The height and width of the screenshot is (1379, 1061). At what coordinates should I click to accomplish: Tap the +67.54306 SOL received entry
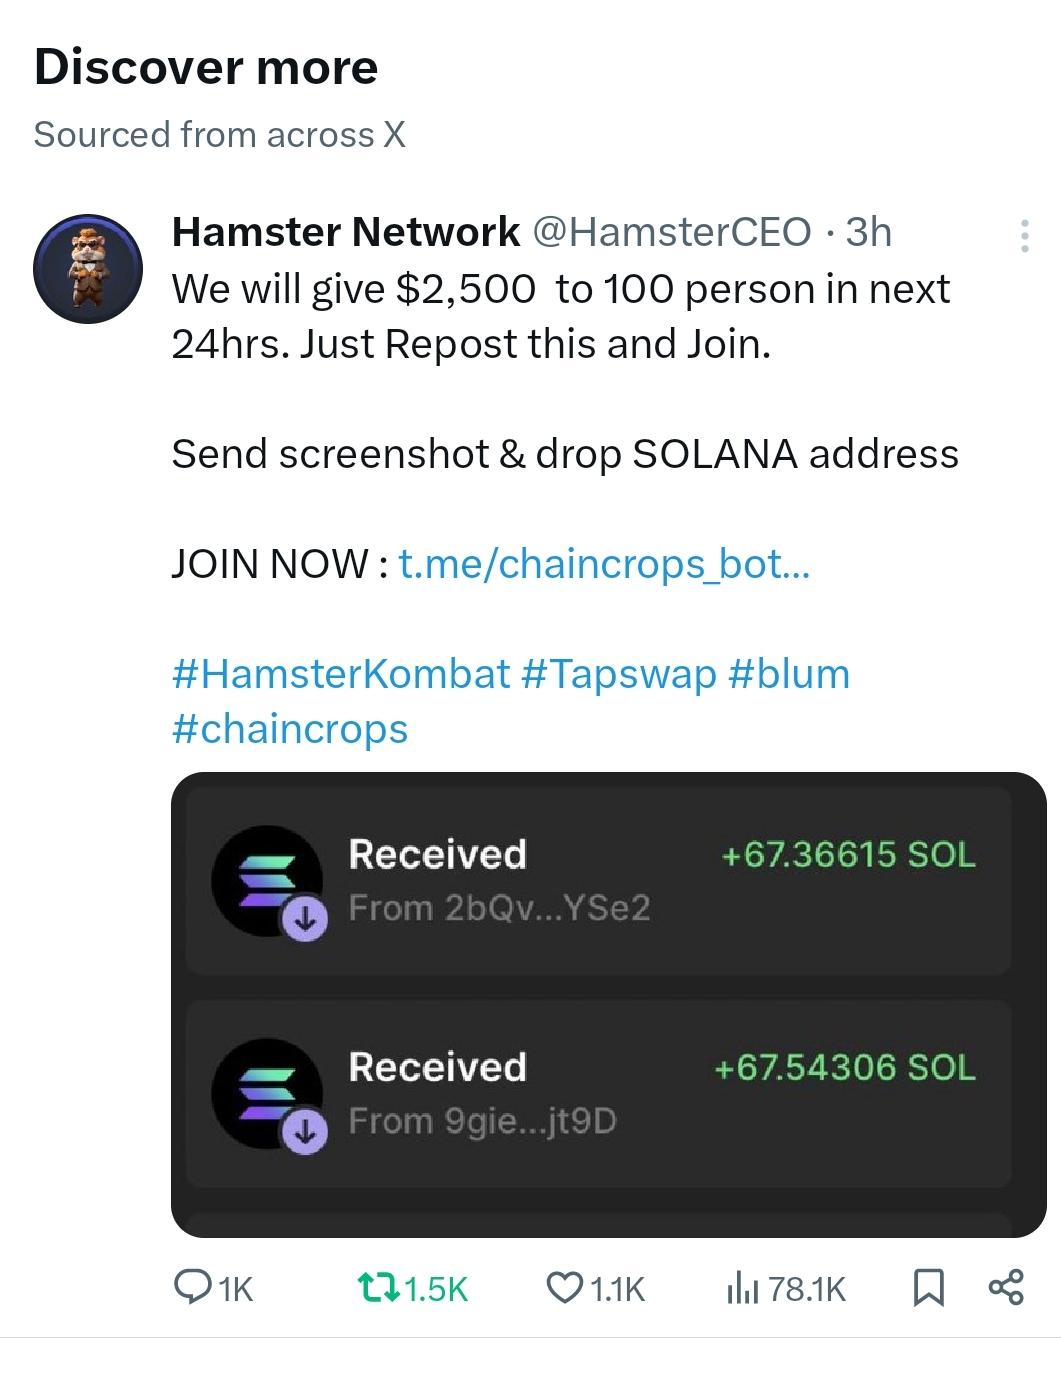(x=599, y=1094)
